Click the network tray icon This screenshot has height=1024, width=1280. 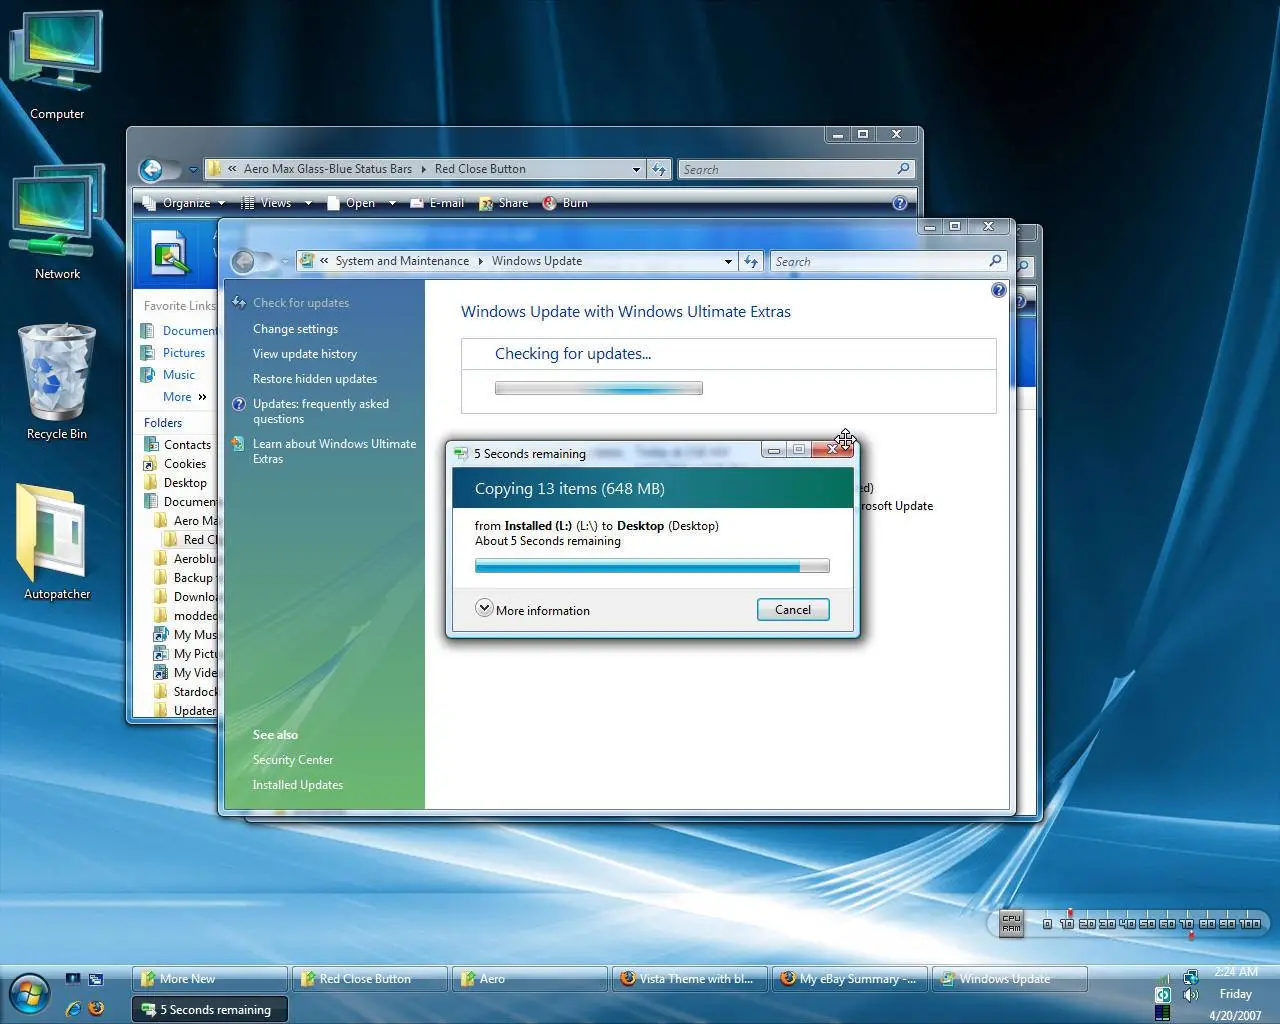(x=1190, y=976)
